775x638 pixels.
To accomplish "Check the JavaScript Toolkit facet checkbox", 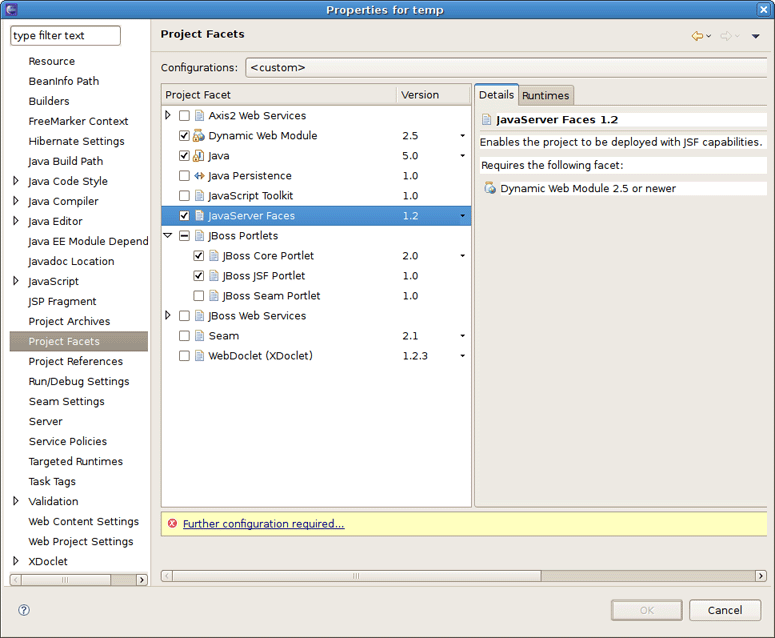I will 184,196.
